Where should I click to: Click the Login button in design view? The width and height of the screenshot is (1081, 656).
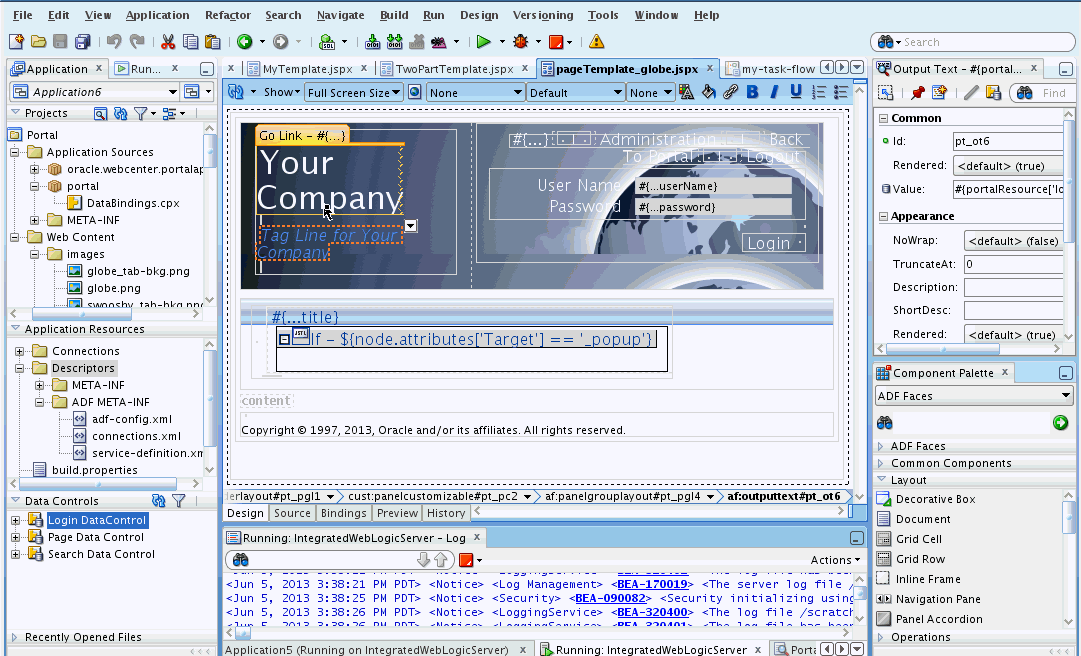coord(773,243)
